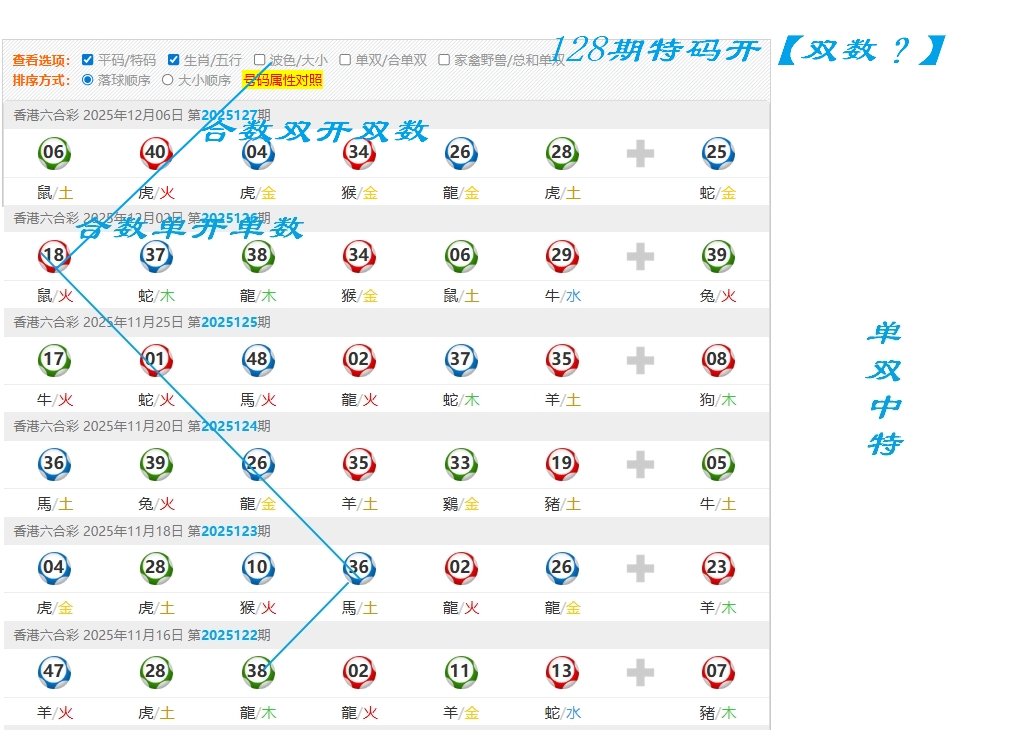Click the plus sign in draw 2025124 row
The image size is (1013, 730).
coord(640,464)
